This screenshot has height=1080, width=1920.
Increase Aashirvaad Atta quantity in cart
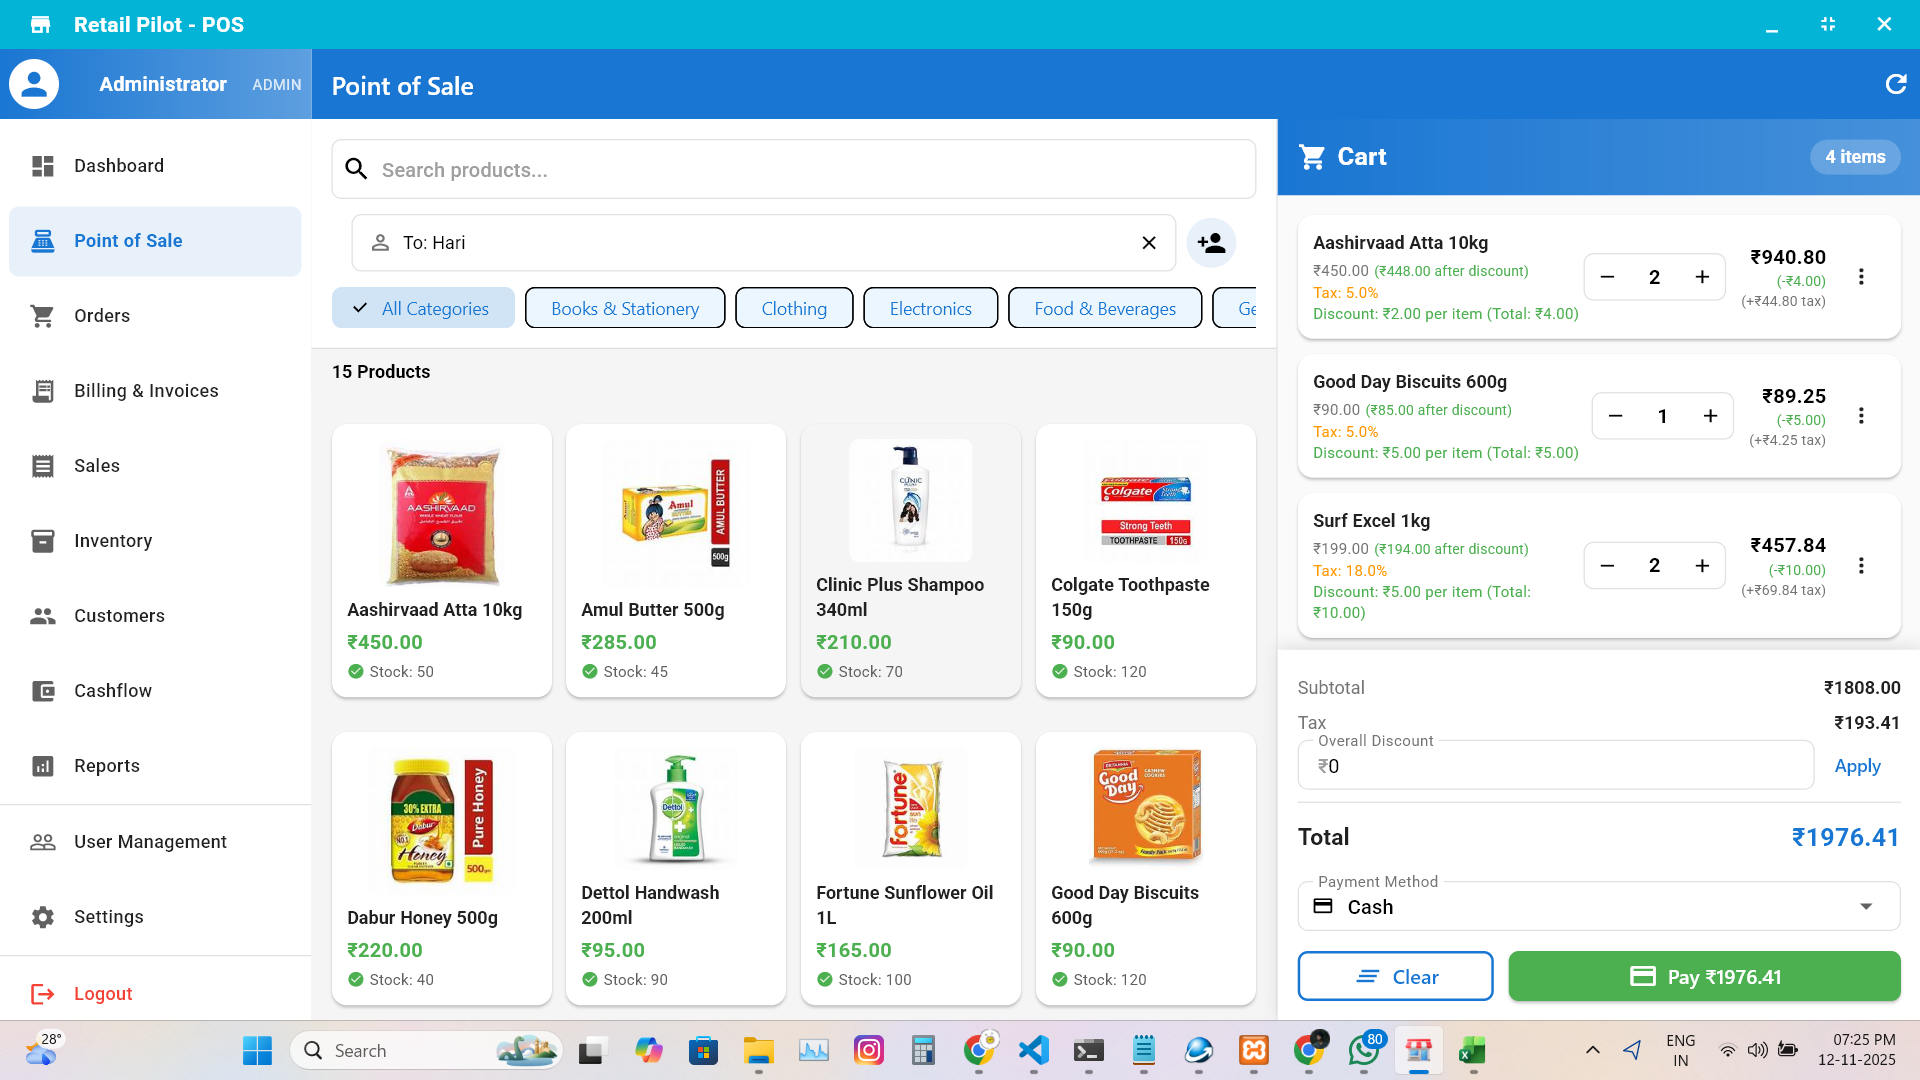1702,277
